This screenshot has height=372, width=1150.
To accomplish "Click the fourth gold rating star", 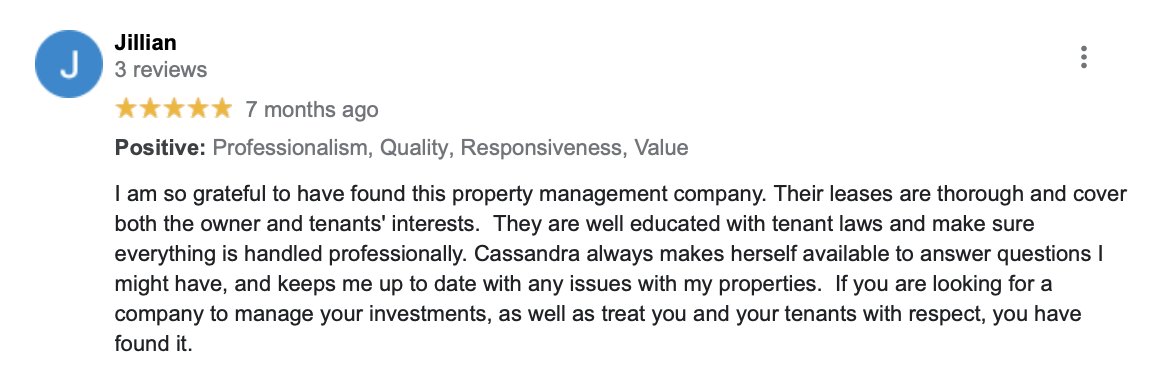I will (x=197, y=109).
